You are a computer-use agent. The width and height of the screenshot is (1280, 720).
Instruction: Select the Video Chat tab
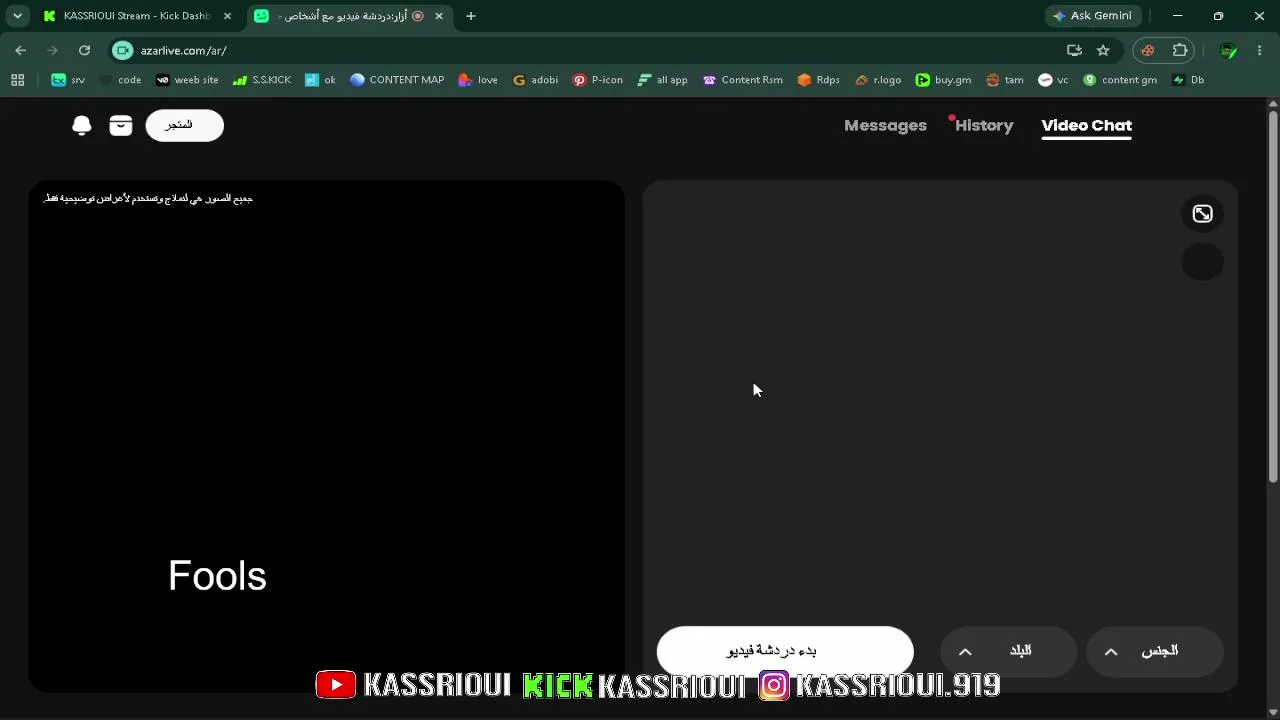(x=1086, y=125)
